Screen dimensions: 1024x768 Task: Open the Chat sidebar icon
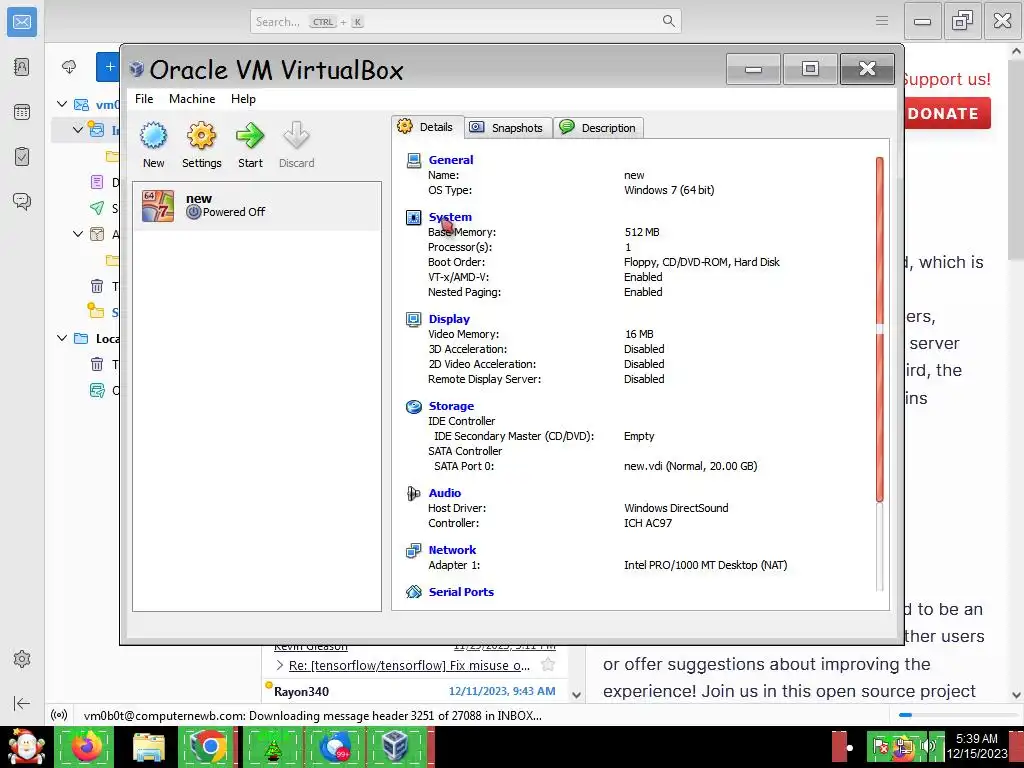(22, 201)
